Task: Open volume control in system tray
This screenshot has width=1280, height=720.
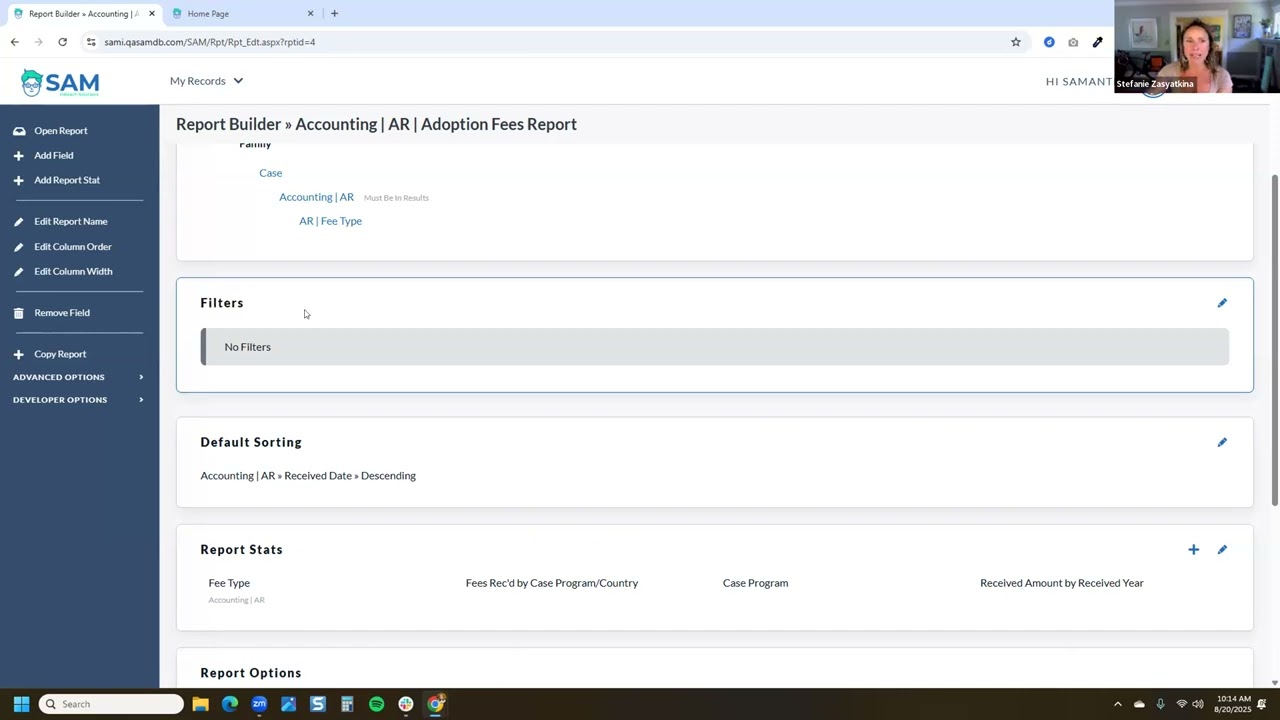Action: [1198, 704]
